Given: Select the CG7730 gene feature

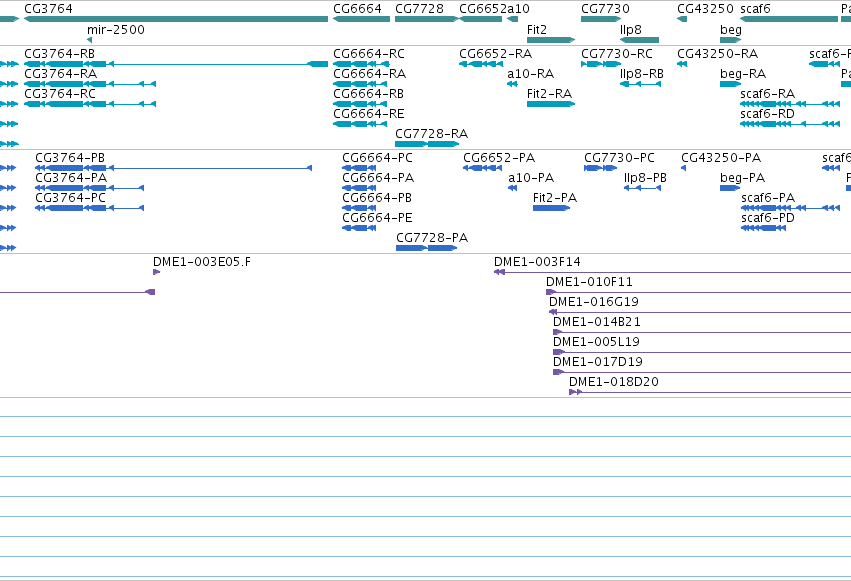Looking at the screenshot, I should [601, 19].
